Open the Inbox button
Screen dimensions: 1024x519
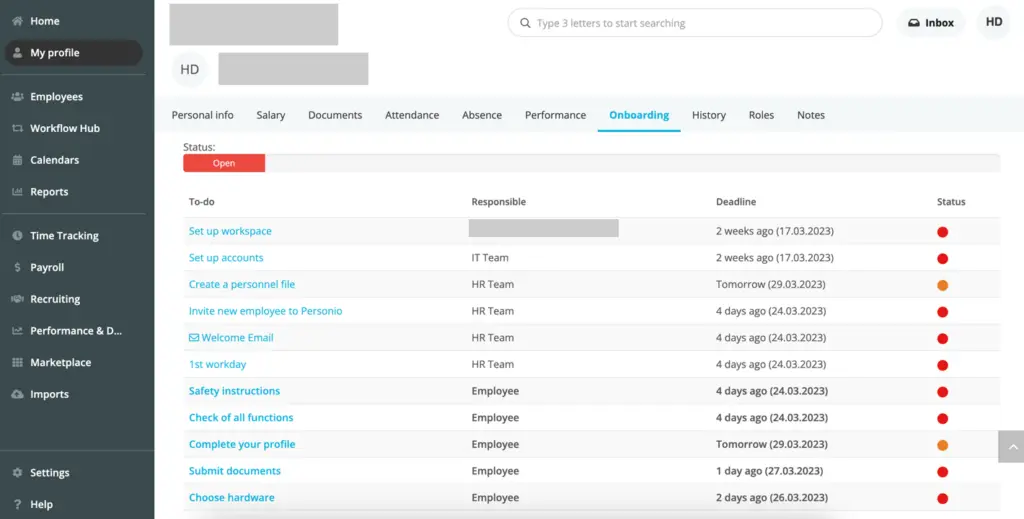point(930,23)
